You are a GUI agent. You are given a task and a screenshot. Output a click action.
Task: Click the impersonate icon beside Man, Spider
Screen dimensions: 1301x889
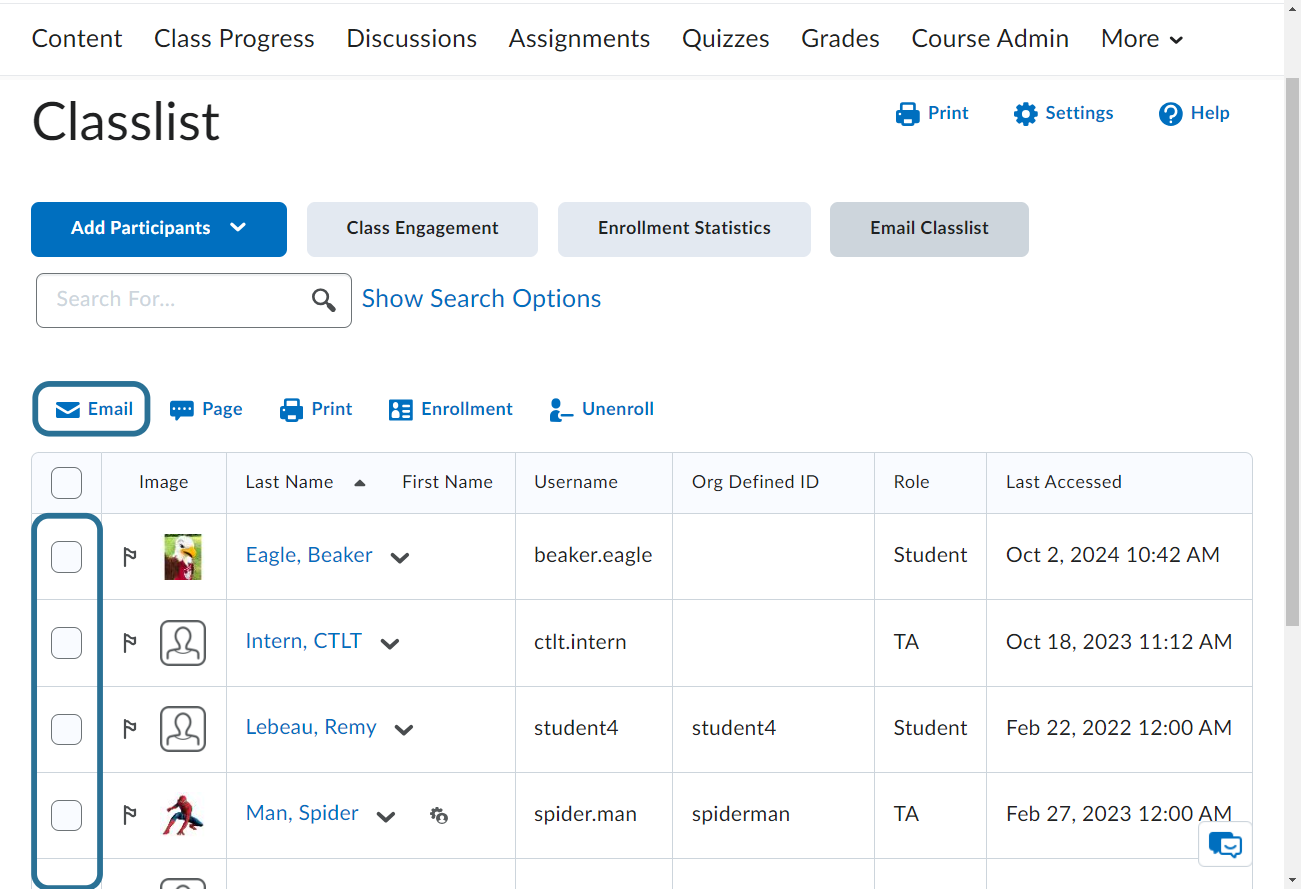[x=438, y=816]
